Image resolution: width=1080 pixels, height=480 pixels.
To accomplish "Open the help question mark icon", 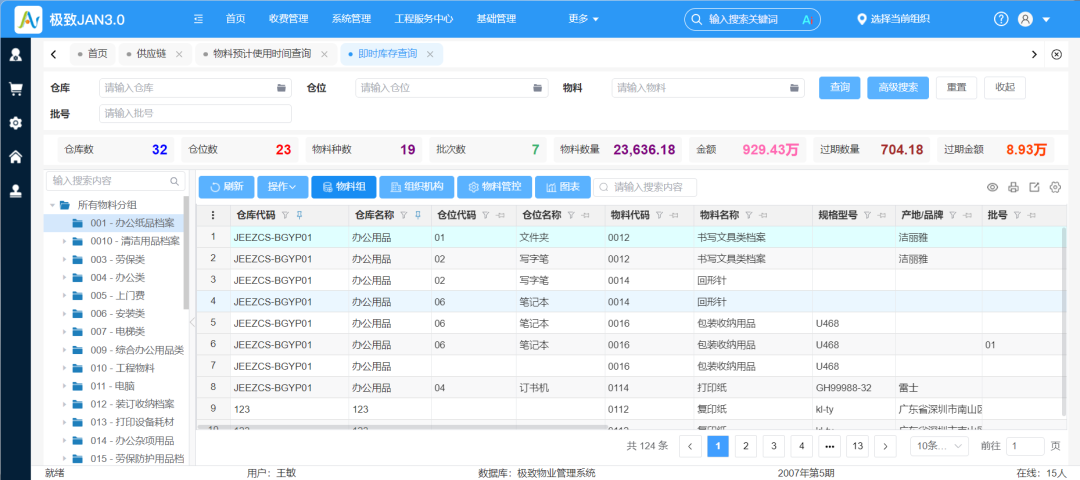I will pyautogui.click(x=1001, y=19).
